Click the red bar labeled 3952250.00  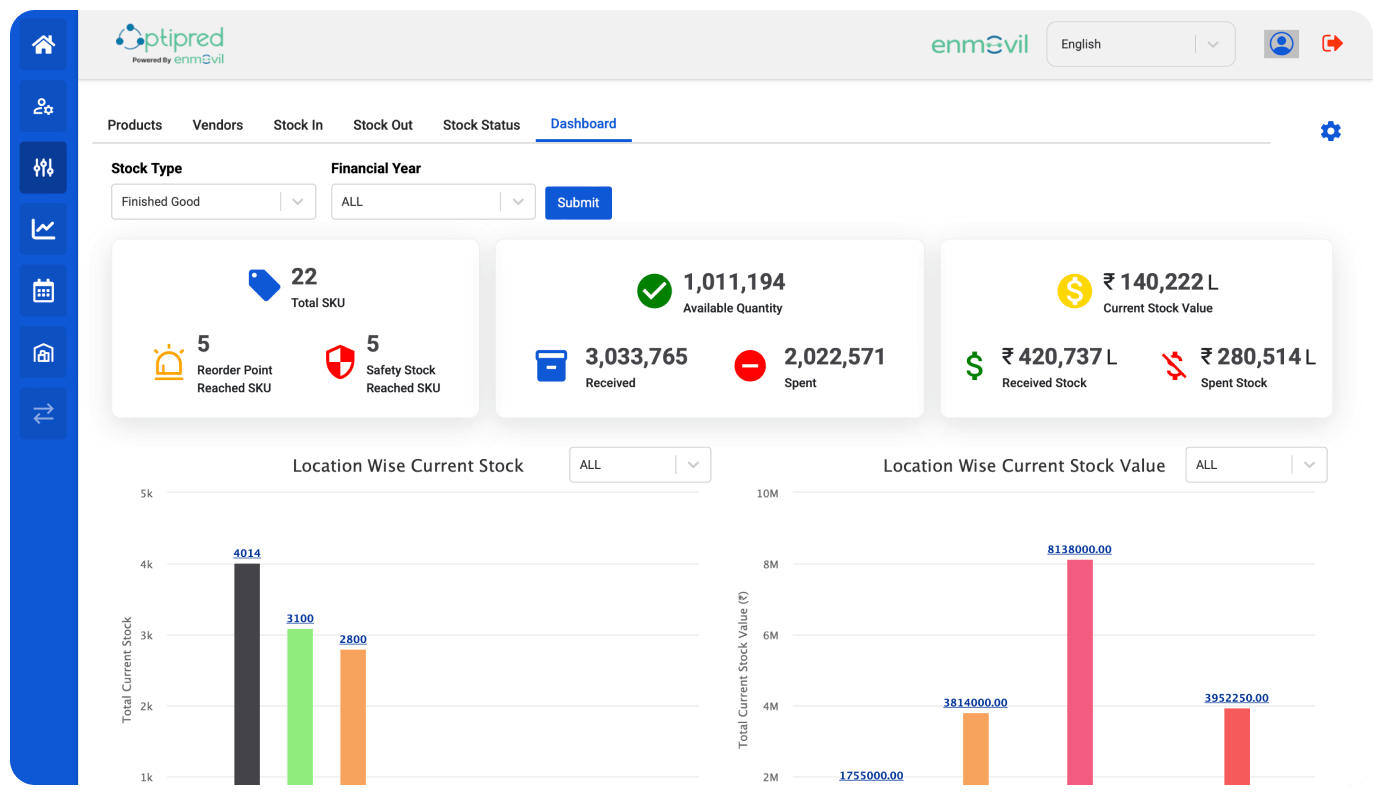pyautogui.click(x=1237, y=746)
